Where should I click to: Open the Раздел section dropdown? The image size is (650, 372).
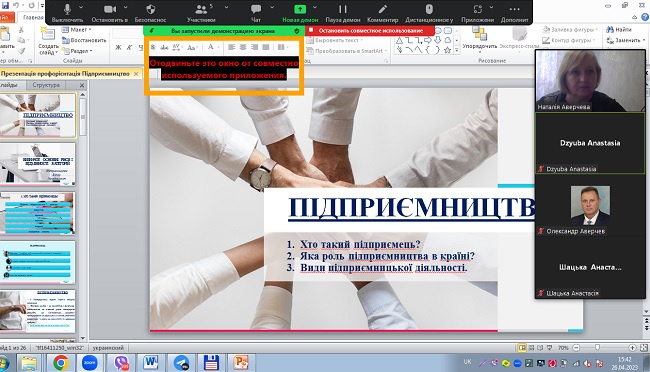point(77,51)
